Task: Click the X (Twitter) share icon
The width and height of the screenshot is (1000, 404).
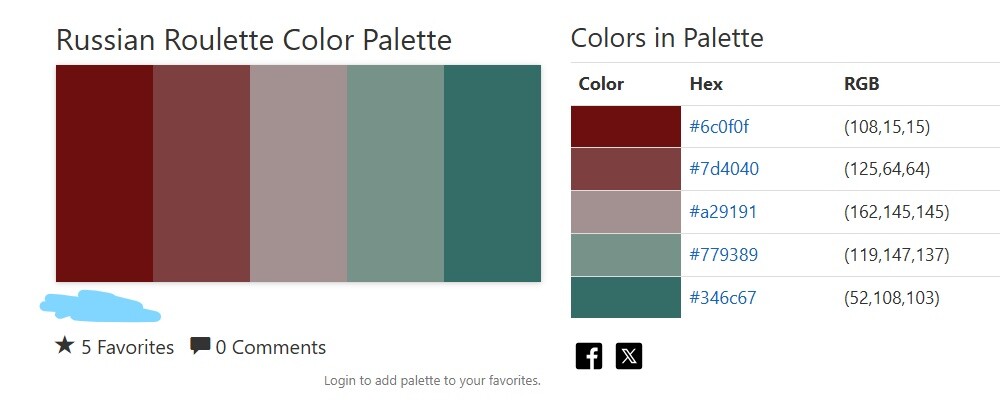Action: (629, 356)
